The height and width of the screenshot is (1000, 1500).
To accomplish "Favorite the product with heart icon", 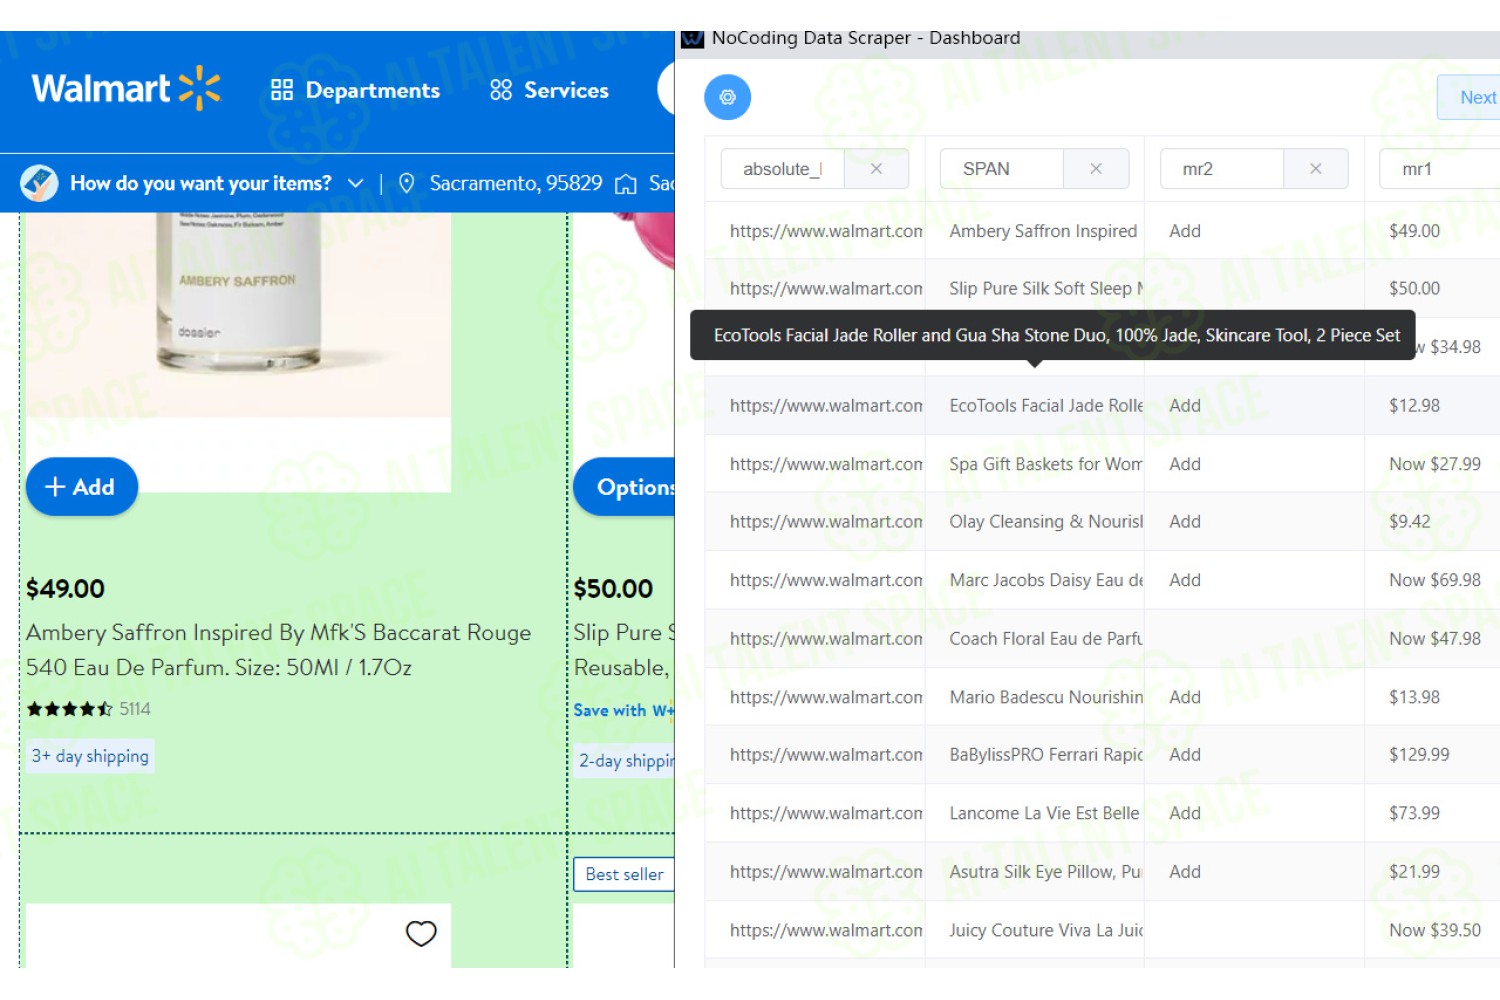I will point(421,933).
